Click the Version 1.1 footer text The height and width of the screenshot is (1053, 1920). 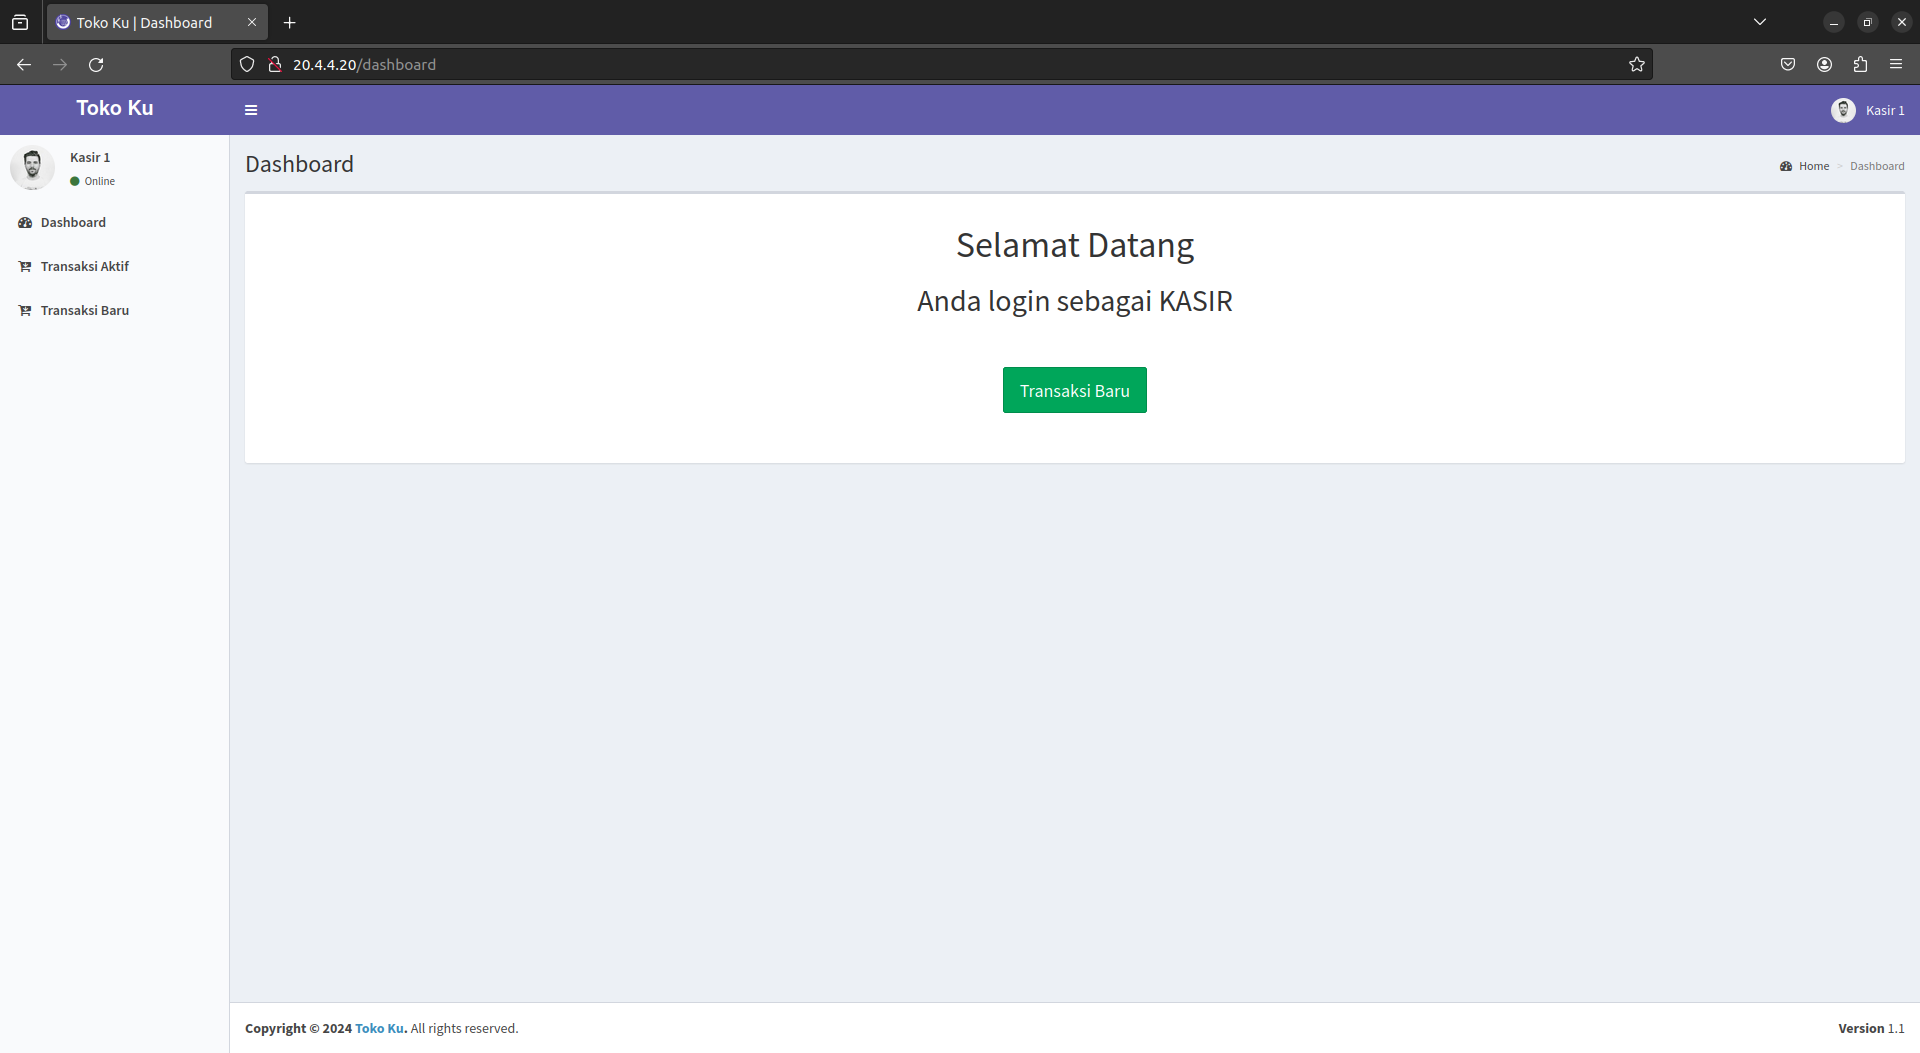coord(1871,1028)
